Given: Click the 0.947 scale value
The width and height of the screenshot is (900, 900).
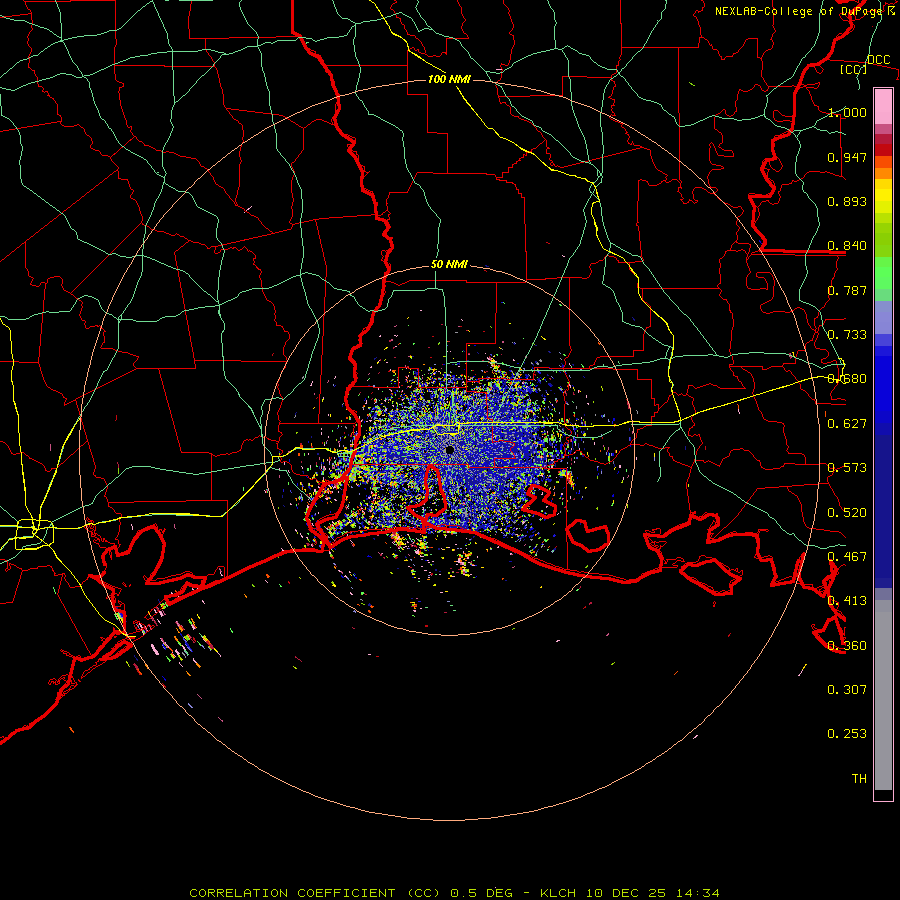Looking at the screenshot, I should point(847,157).
